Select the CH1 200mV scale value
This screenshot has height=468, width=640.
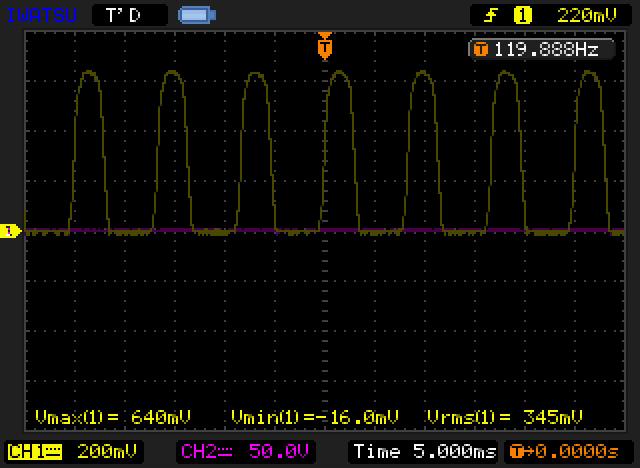click(107, 452)
